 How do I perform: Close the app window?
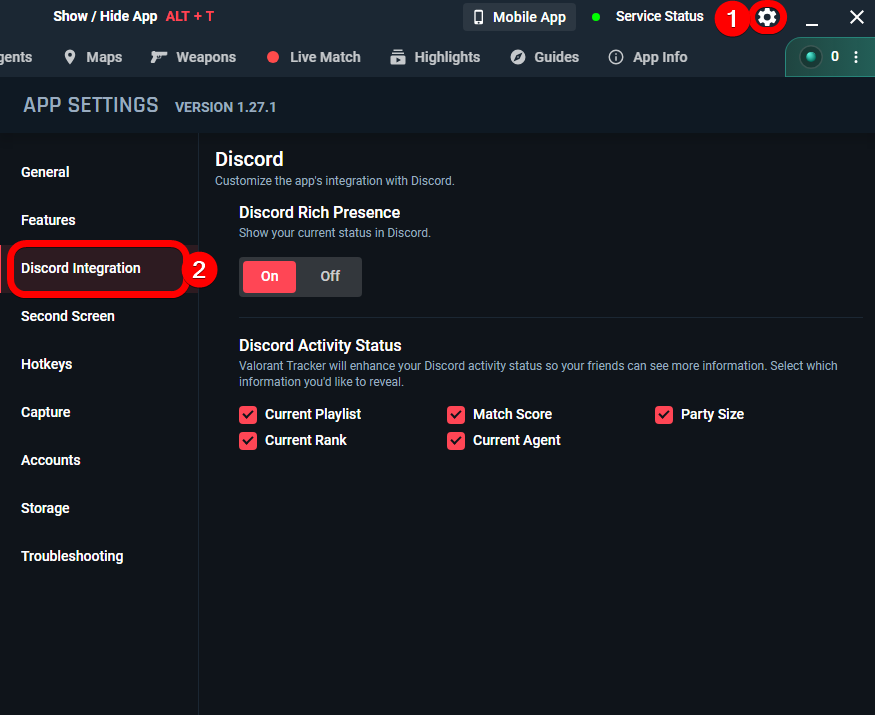(x=857, y=17)
